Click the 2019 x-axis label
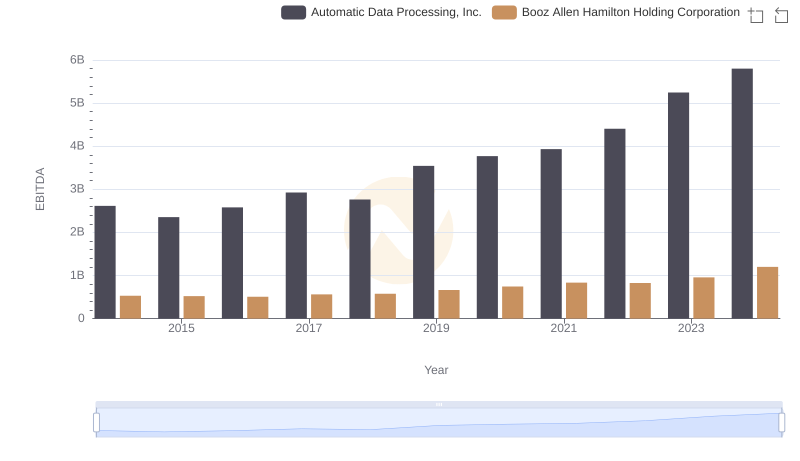The width and height of the screenshot is (800, 461). click(x=436, y=328)
